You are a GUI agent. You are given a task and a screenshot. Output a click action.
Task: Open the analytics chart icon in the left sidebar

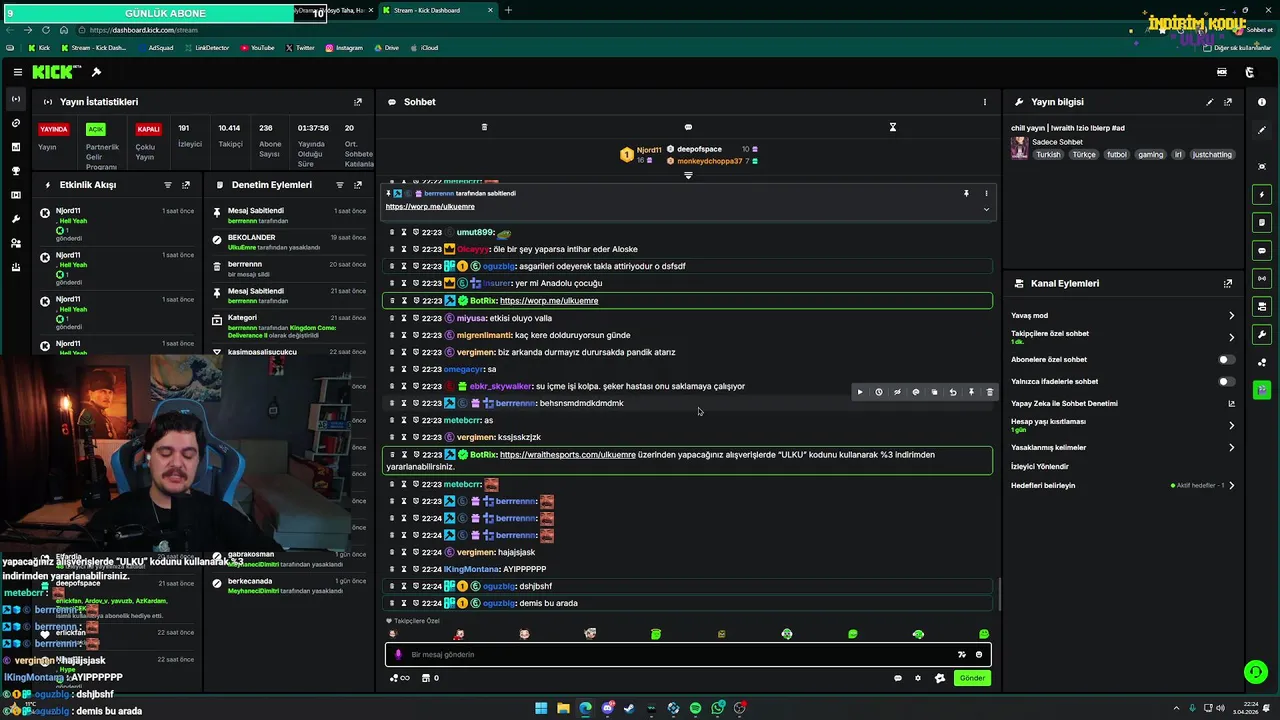click(x=15, y=147)
